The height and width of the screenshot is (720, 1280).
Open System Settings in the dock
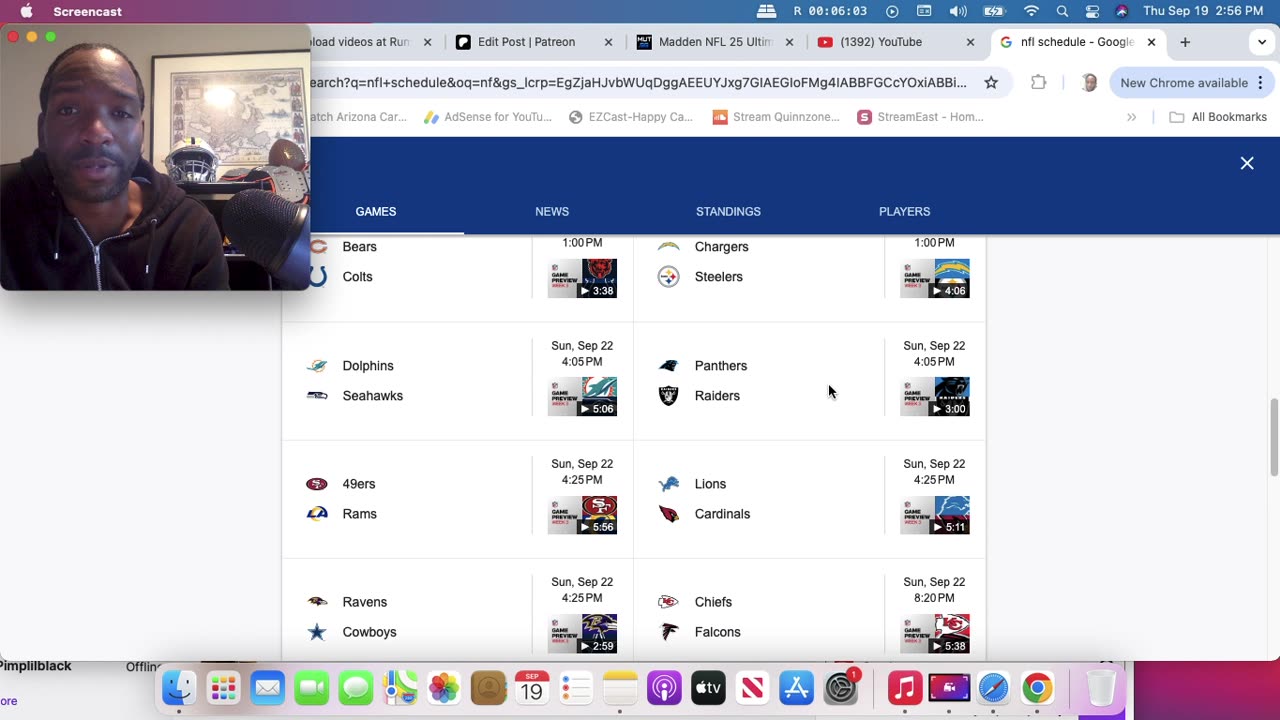coord(840,688)
